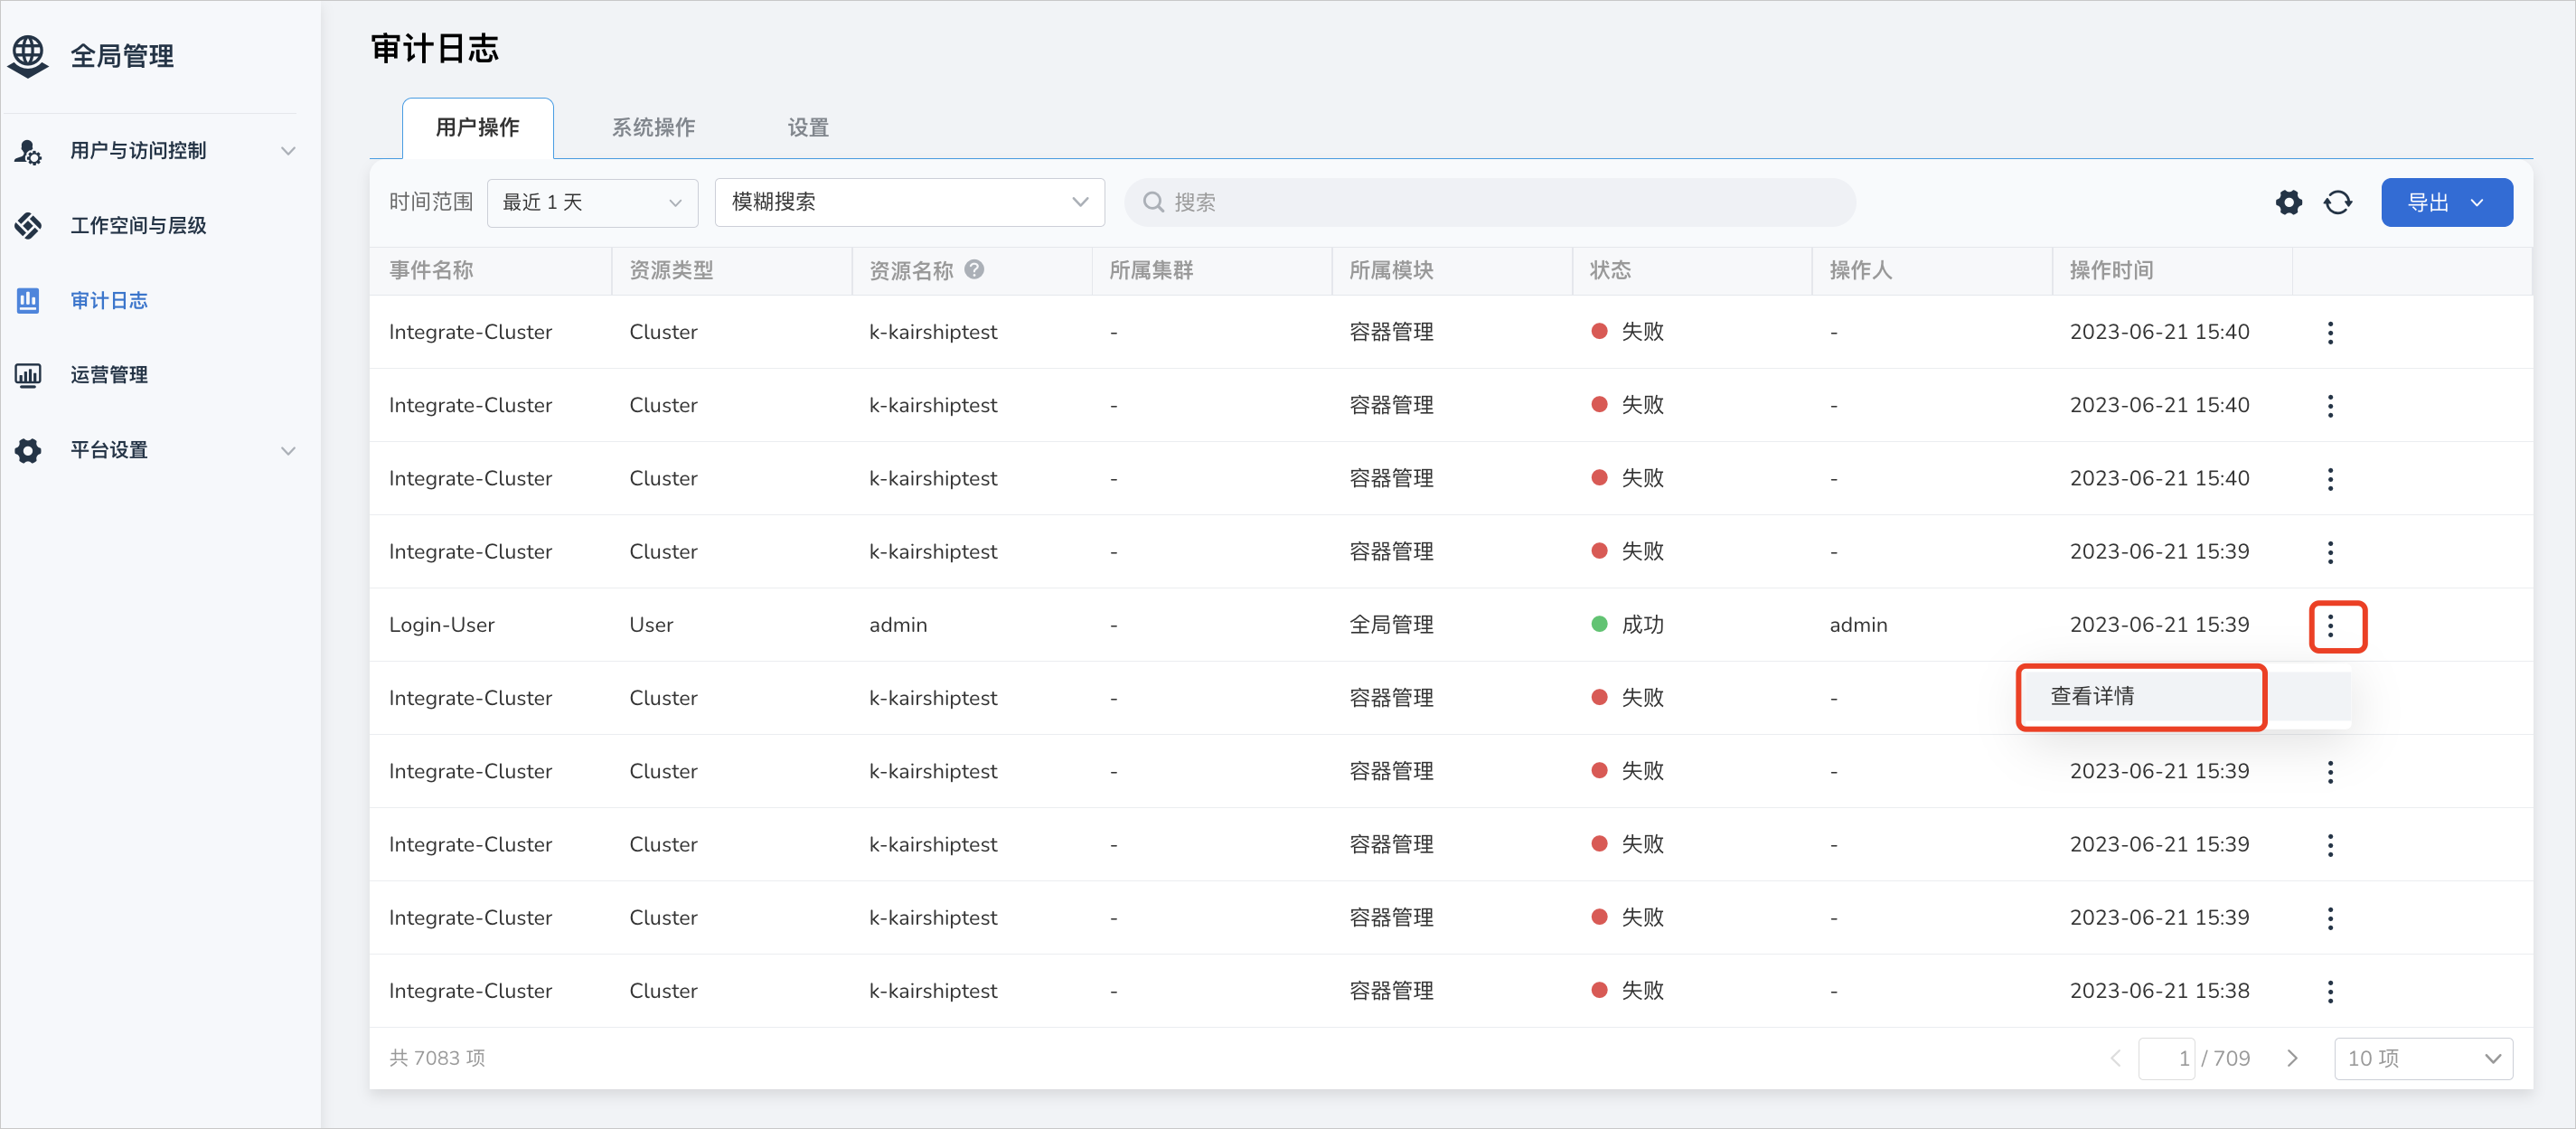Switch to the 设置 tab
Image resolution: width=2576 pixels, height=1129 pixels.
pyautogui.click(x=808, y=128)
